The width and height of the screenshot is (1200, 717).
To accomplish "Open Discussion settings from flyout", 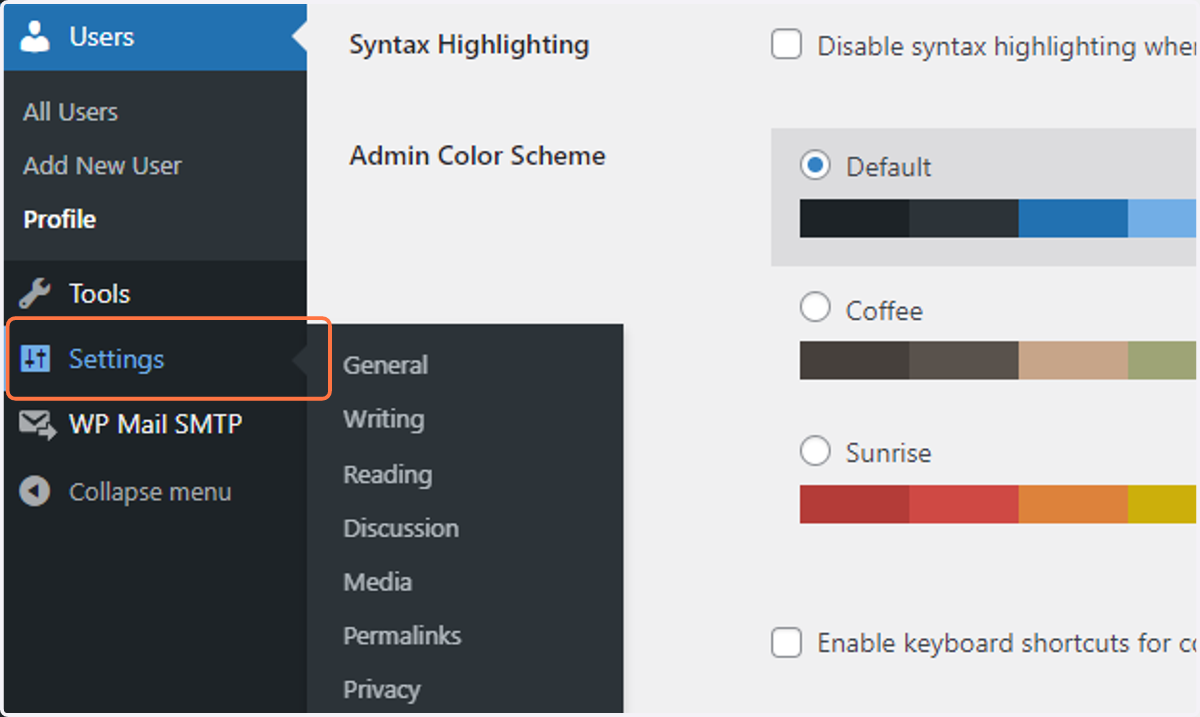I will pos(400,528).
